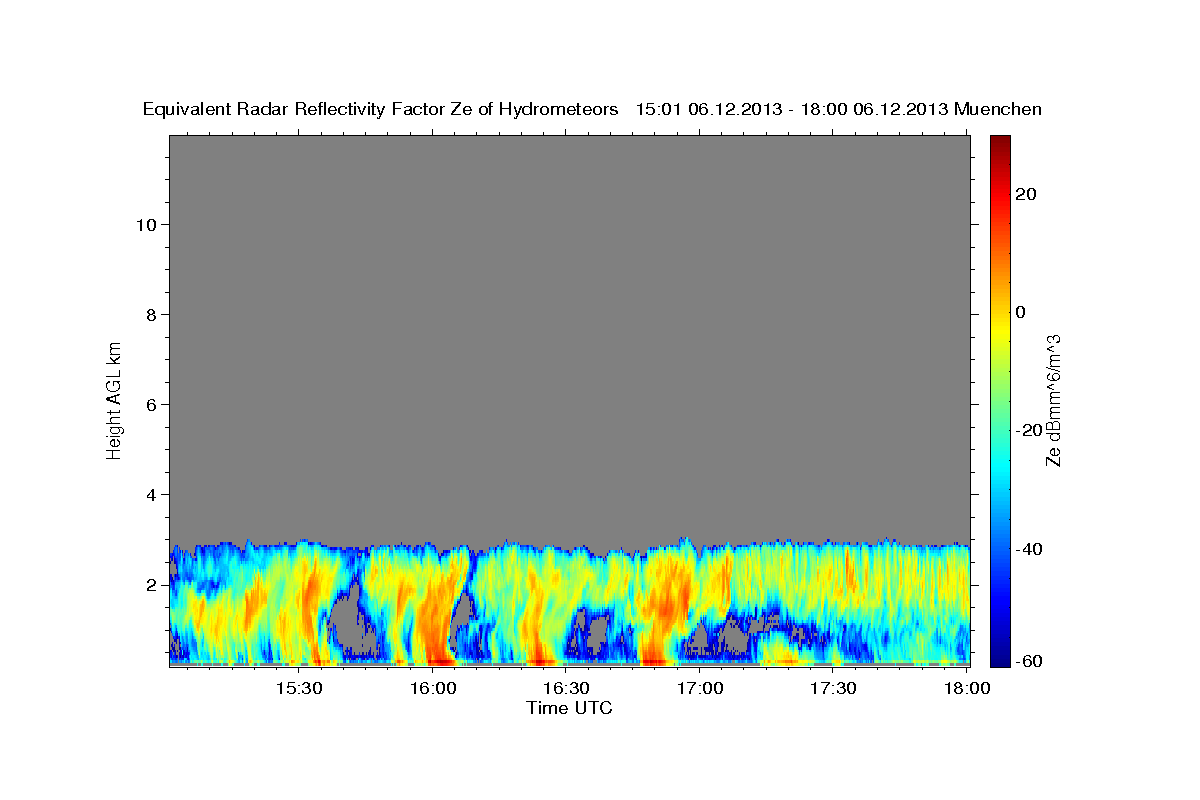Click the '17:30' time tick label
Screen dimensions: 1200x800
click(833, 688)
